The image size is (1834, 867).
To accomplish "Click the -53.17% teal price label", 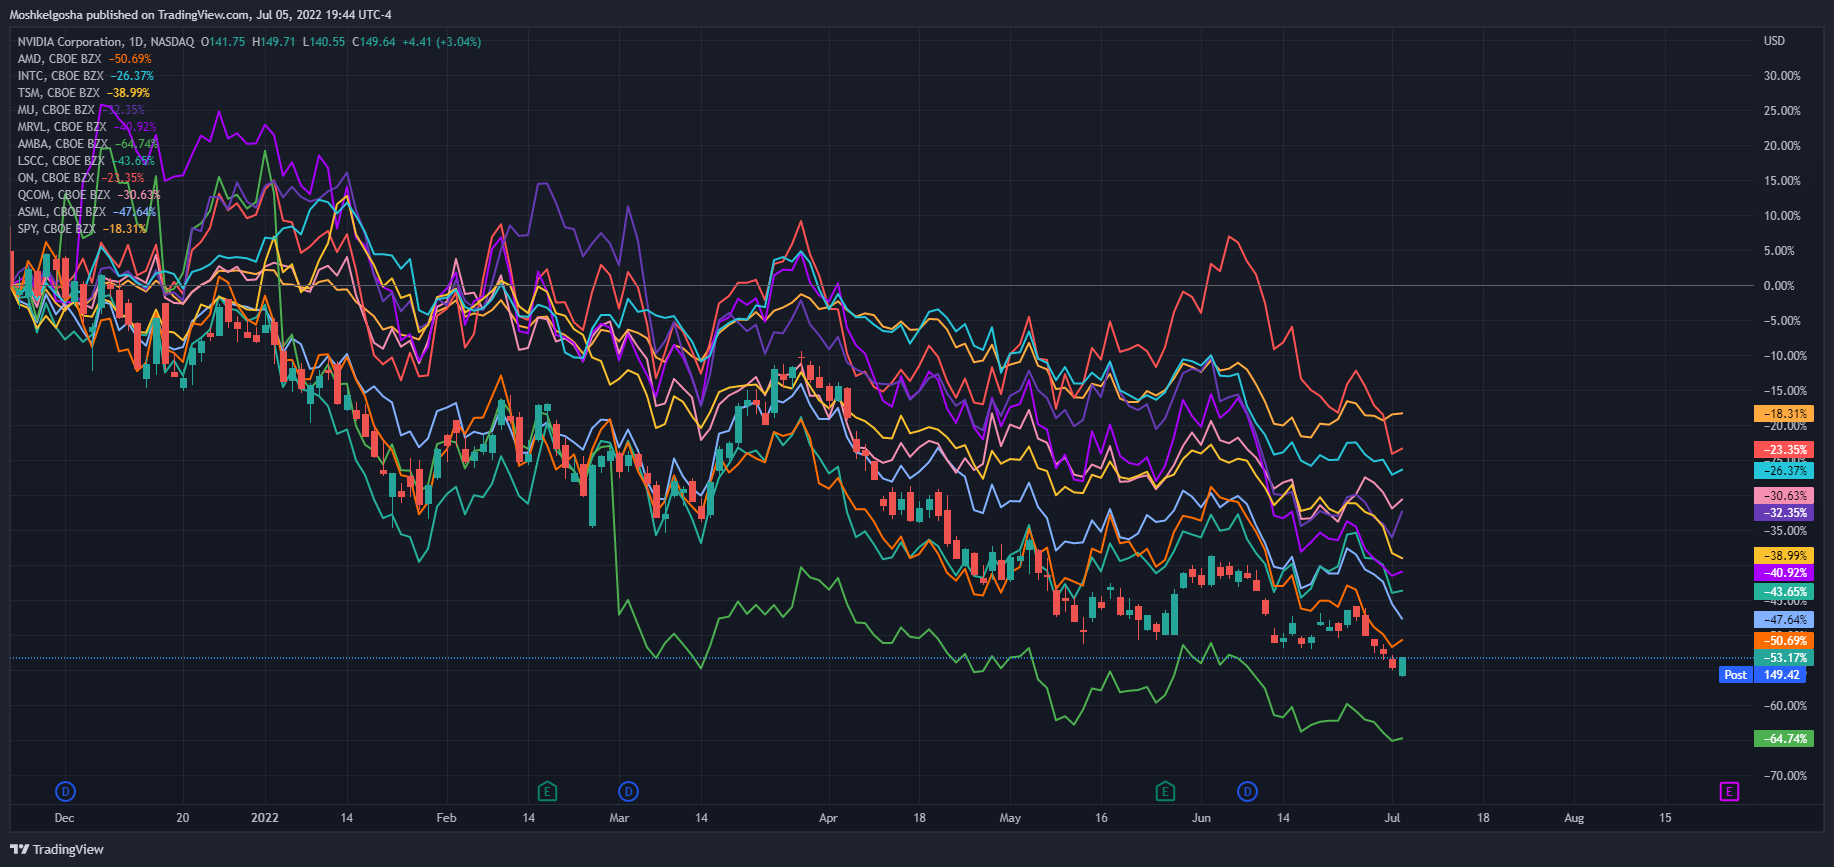I will [1784, 658].
